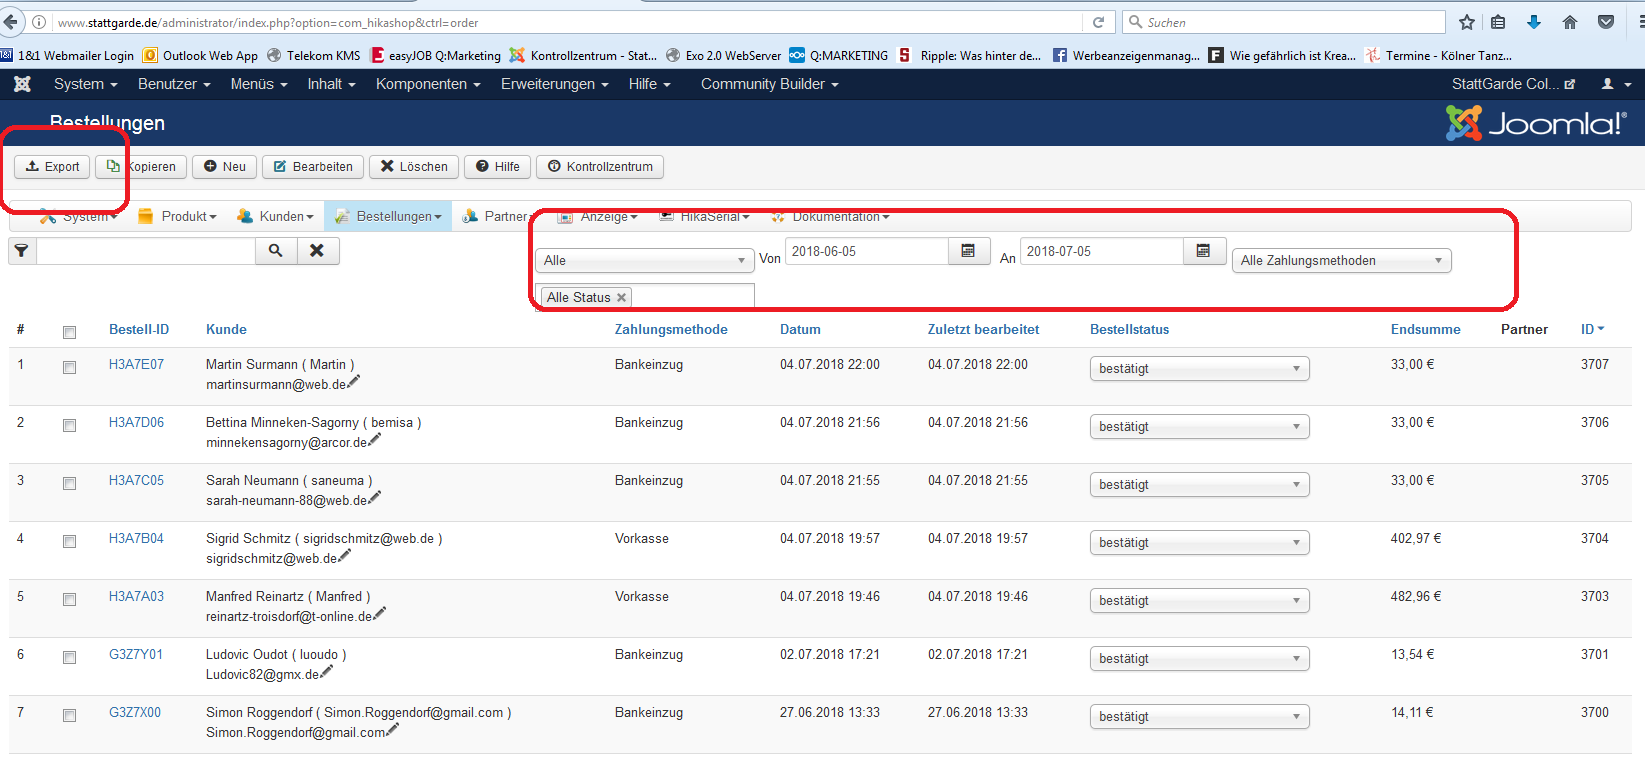Remove the Alle Status tag
1645x762 pixels.
pyautogui.click(x=621, y=297)
